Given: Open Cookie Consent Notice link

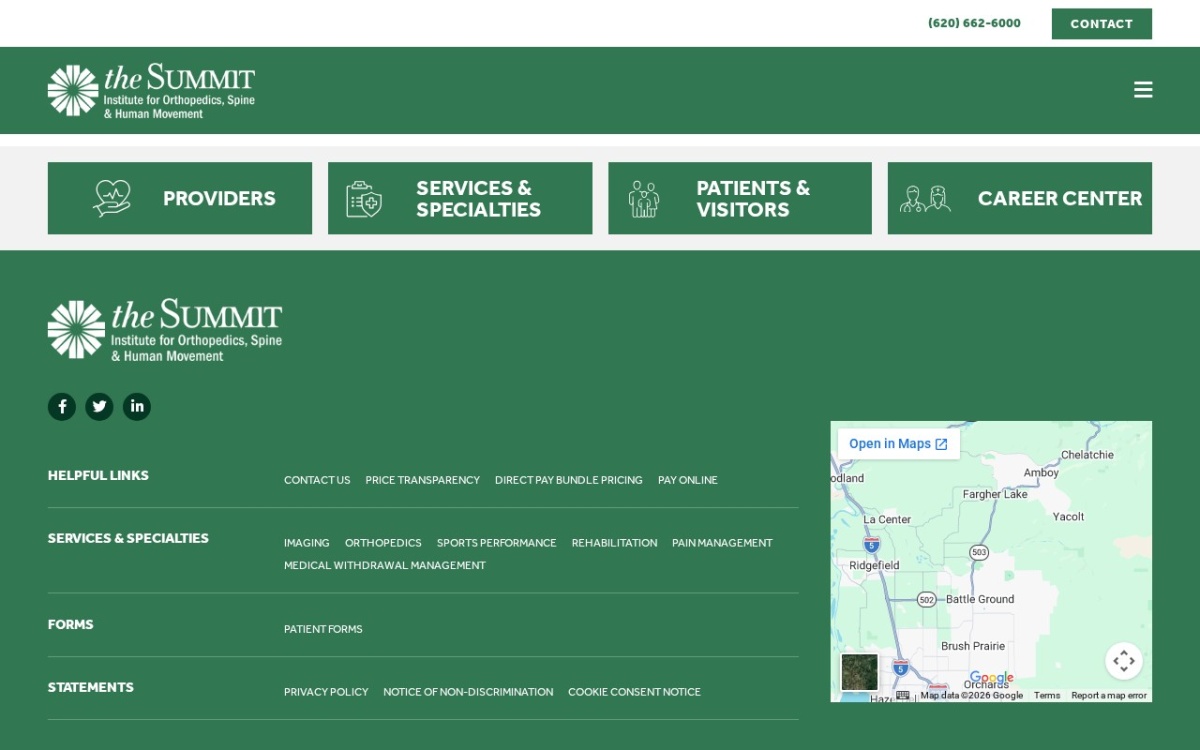Looking at the screenshot, I should tap(635, 692).
